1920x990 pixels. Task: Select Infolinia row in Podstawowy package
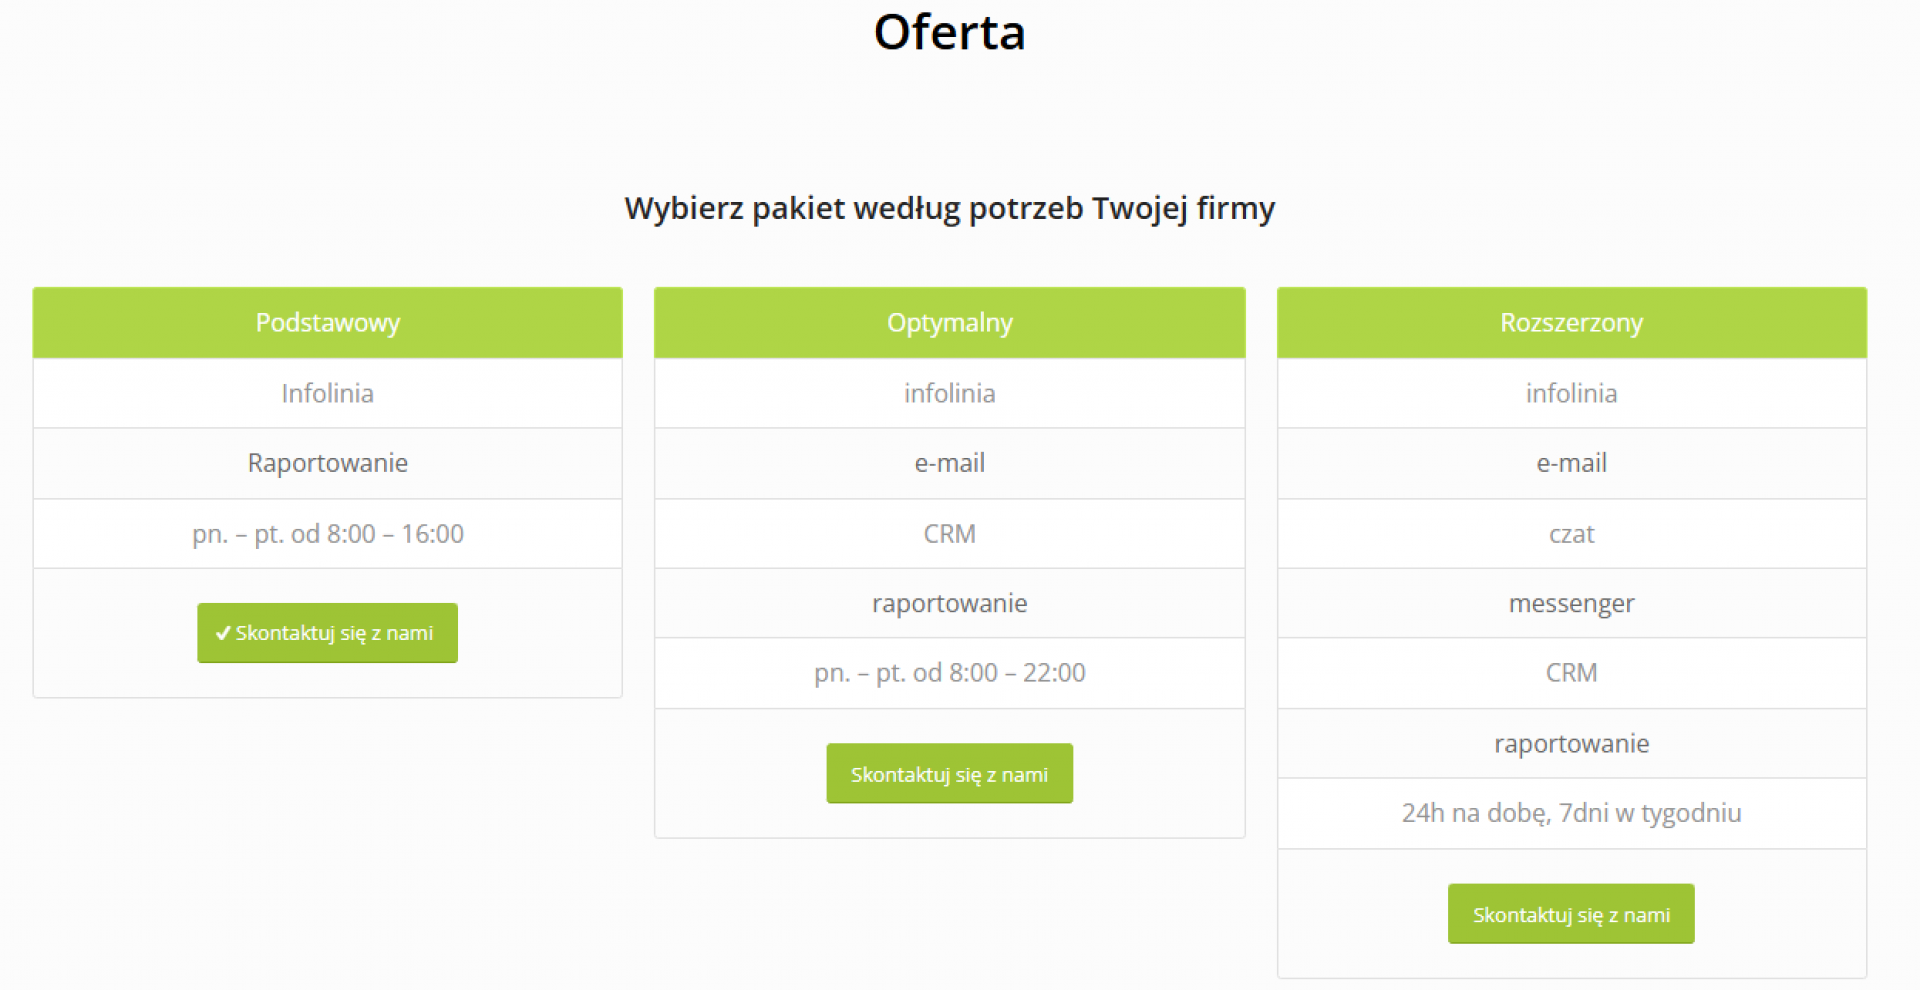pyautogui.click(x=327, y=393)
